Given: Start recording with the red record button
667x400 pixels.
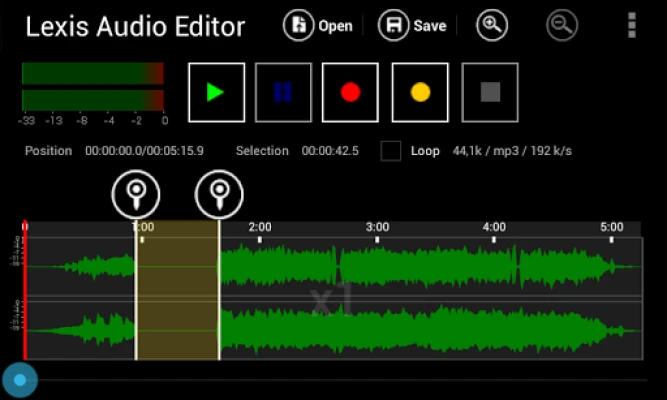Looking at the screenshot, I should click(350, 92).
